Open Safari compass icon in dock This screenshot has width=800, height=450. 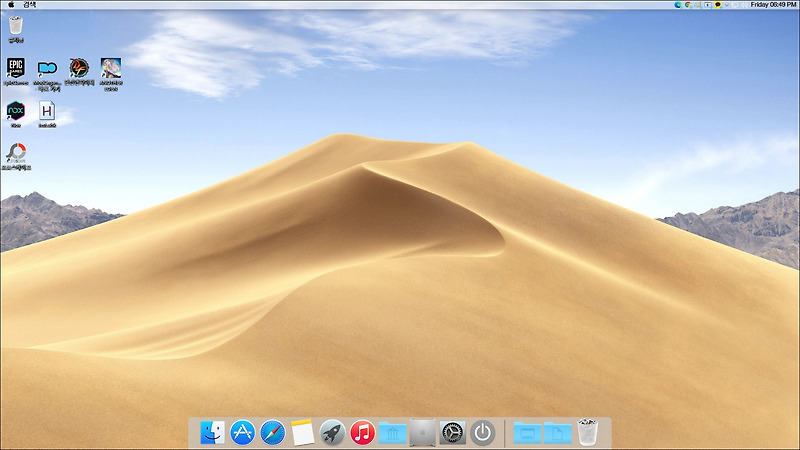click(x=272, y=433)
